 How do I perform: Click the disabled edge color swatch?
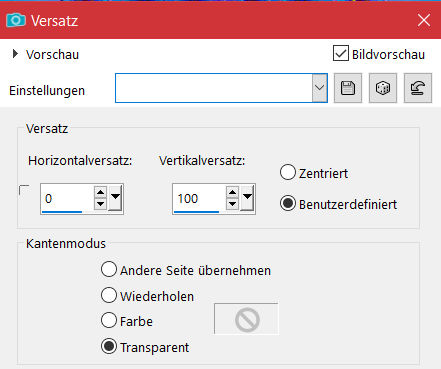click(246, 319)
